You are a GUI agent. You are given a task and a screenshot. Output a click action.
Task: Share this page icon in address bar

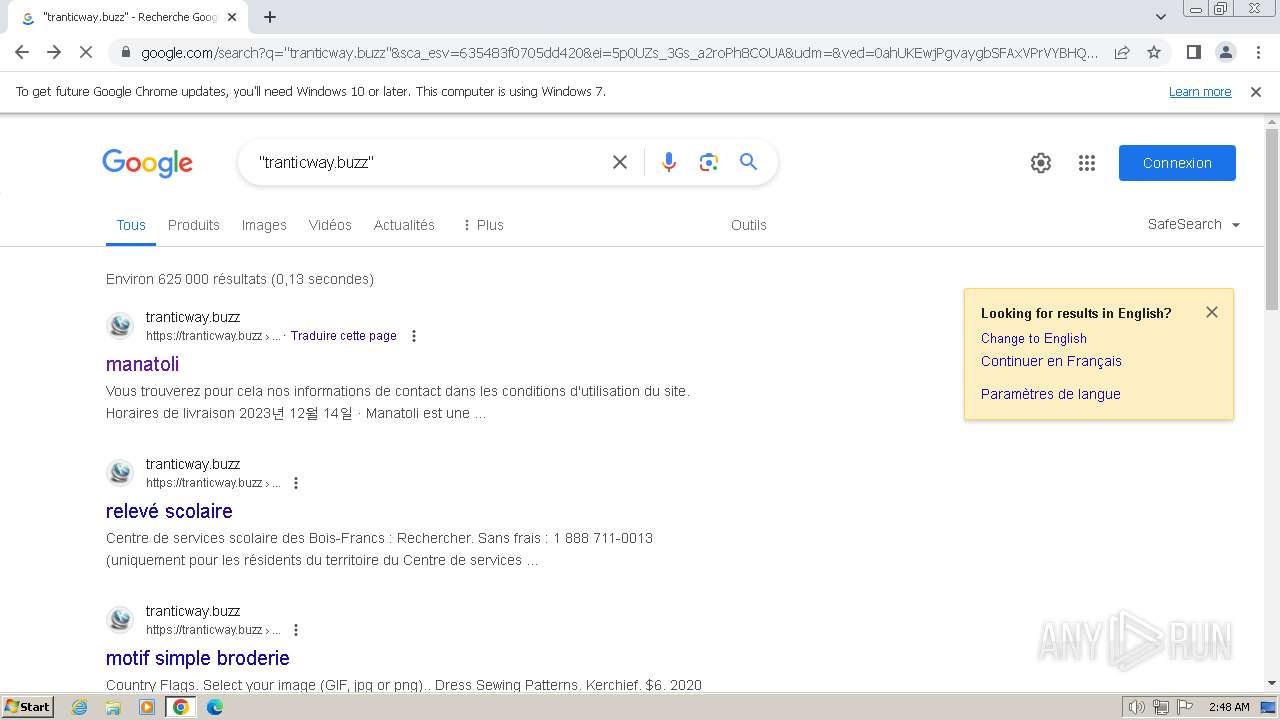[x=1122, y=53]
